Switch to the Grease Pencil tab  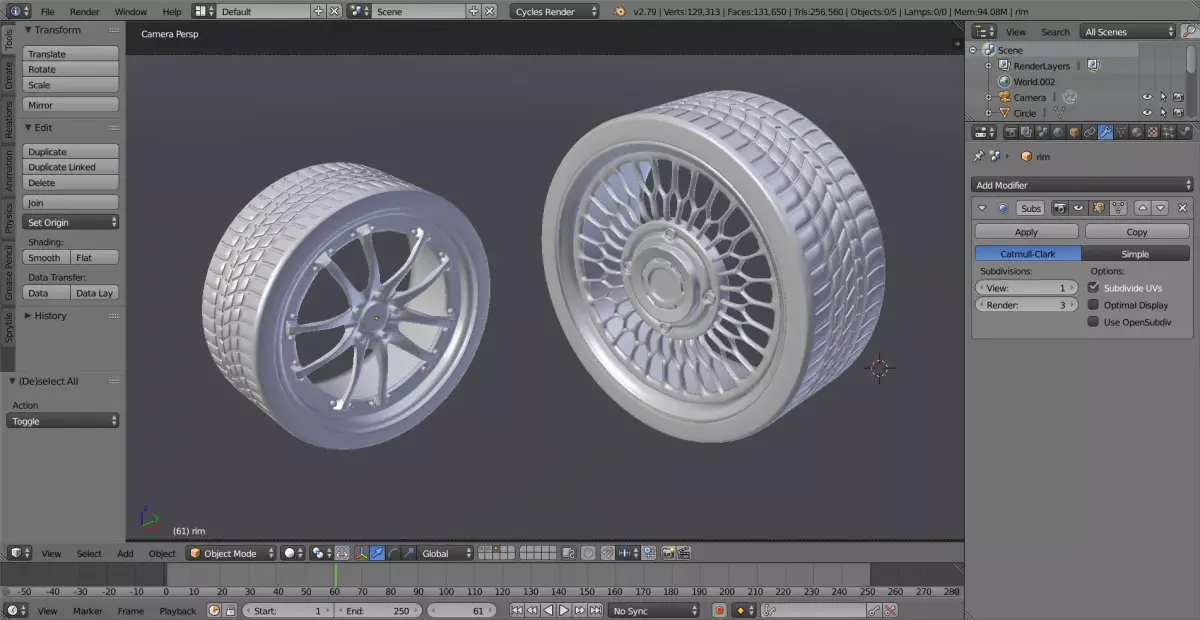pyautogui.click(x=9, y=274)
